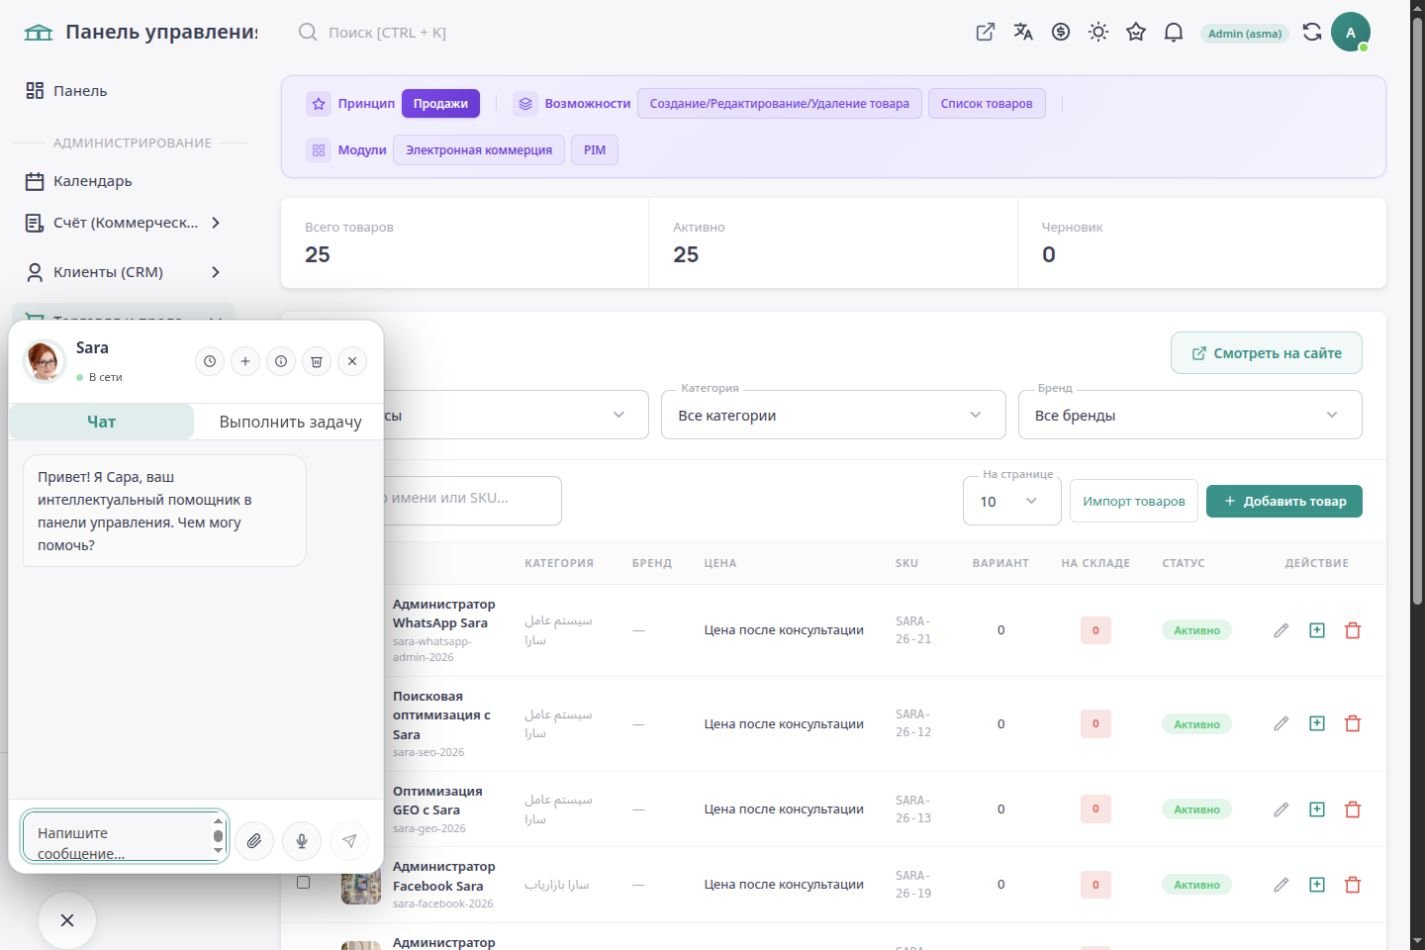1425x950 pixels.
Task: Open the user avatar menu
Action: (x=1350, y=32)
